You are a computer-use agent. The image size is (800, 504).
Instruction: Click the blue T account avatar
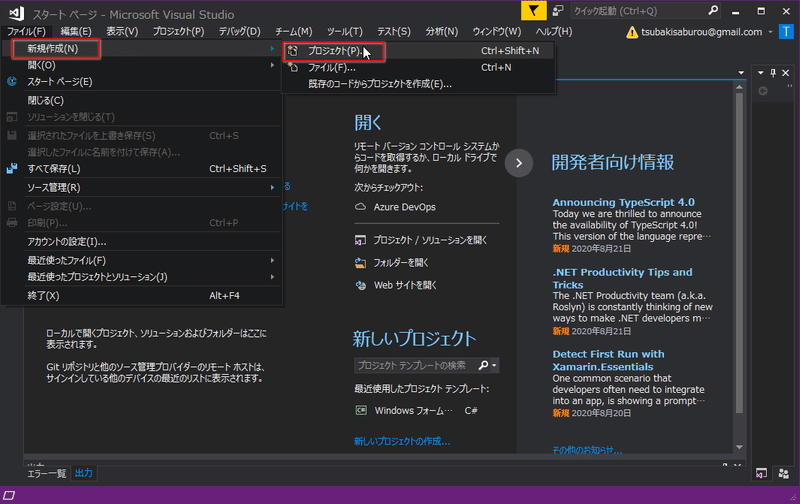[x=786, y=32]
